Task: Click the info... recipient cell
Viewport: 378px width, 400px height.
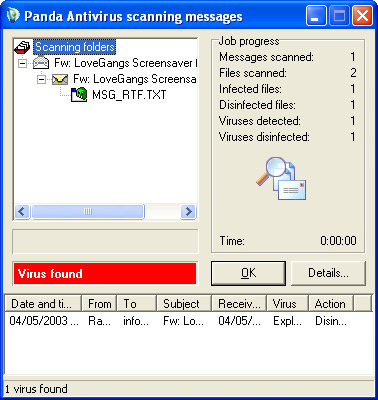Action: [136, 321]
